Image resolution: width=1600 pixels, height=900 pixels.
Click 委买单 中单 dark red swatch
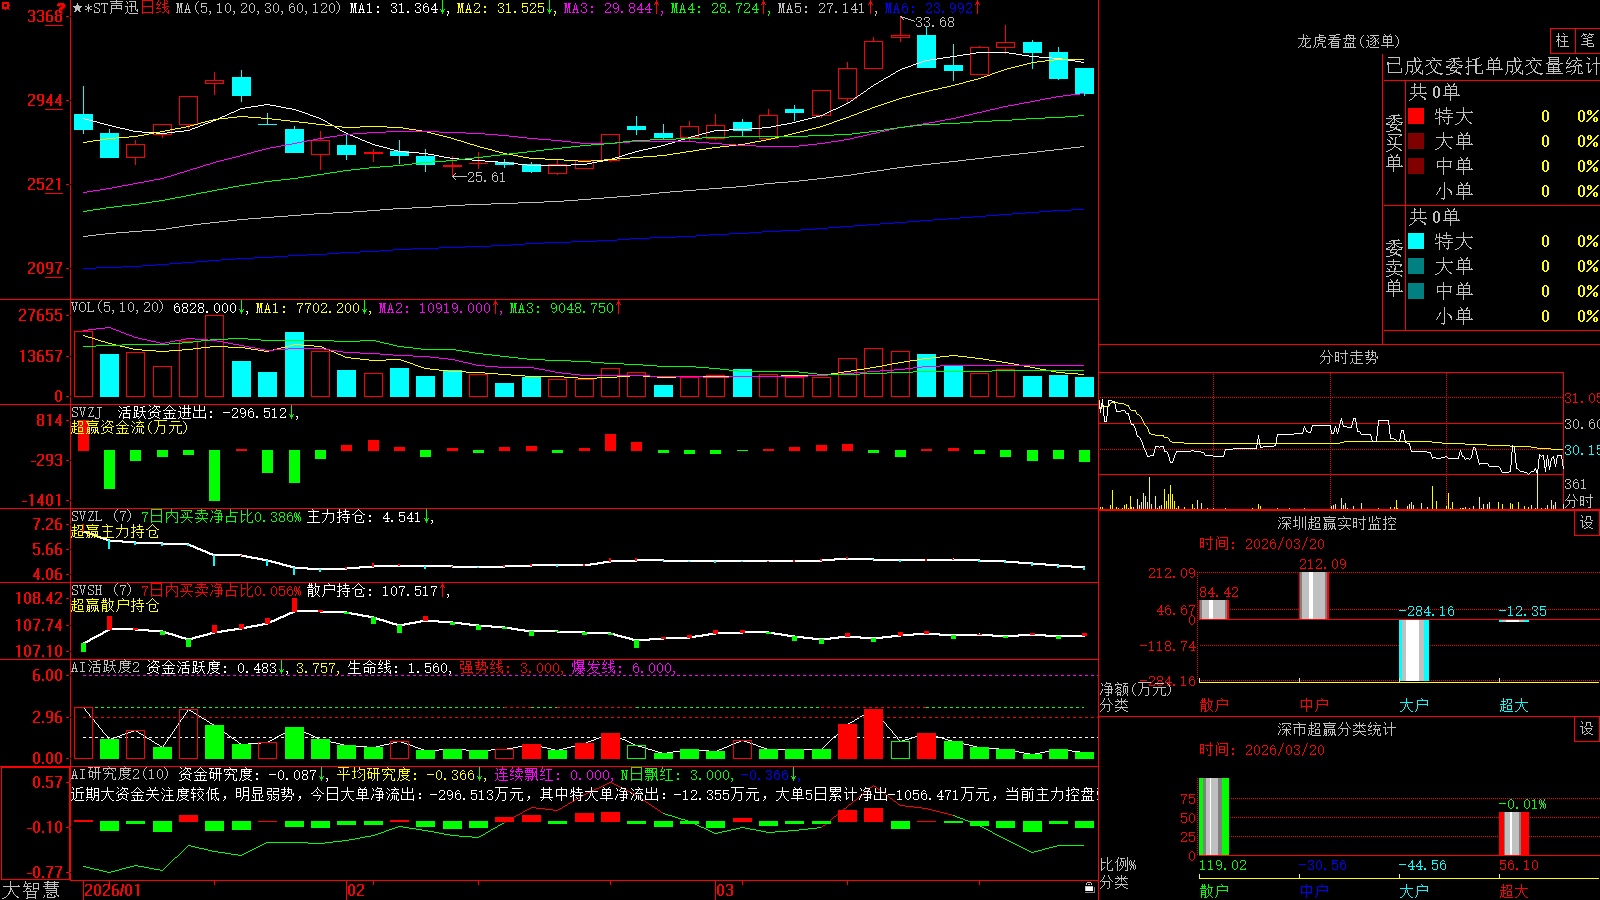coord(1416,166)
